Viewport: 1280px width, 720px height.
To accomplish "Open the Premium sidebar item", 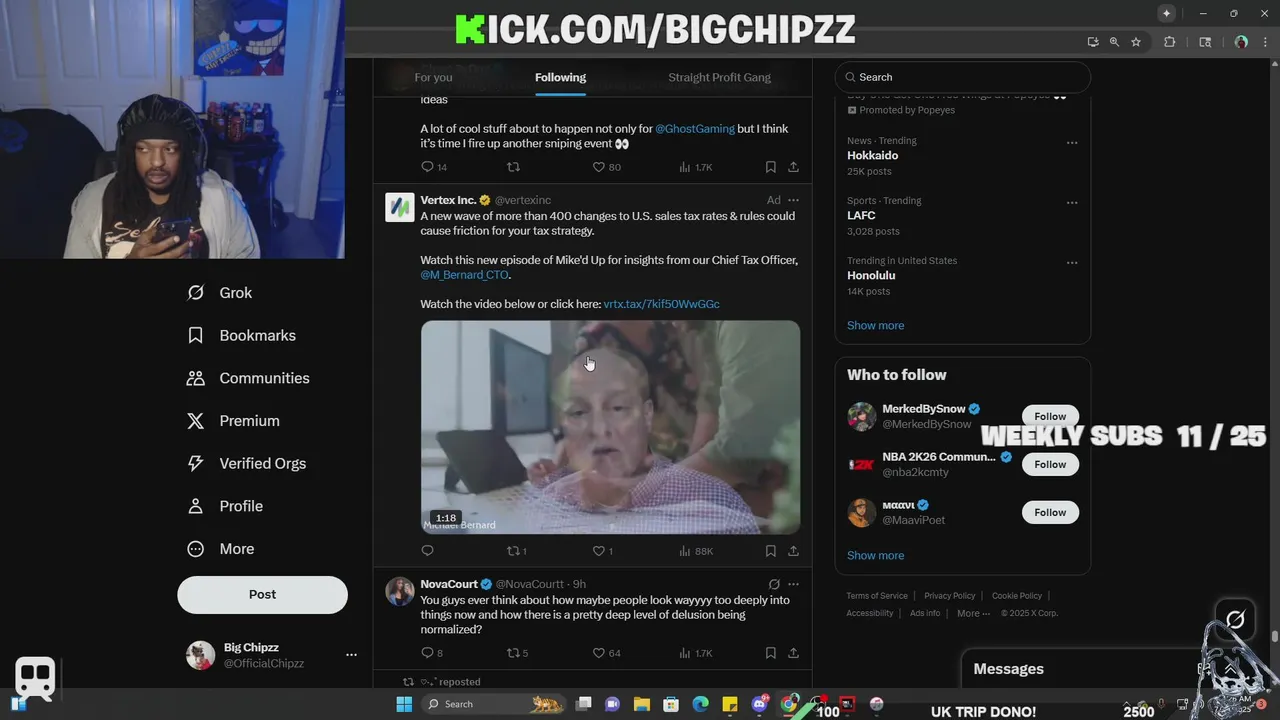I will tap(233, 421).
